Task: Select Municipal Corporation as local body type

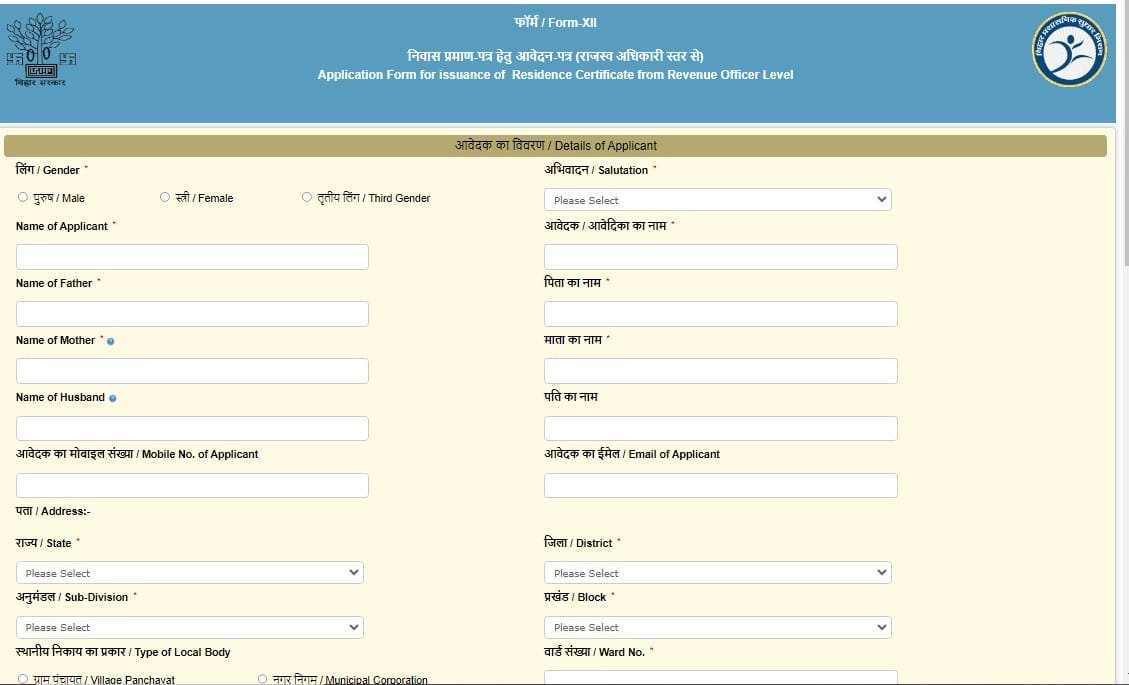Action: pos(260,679)
